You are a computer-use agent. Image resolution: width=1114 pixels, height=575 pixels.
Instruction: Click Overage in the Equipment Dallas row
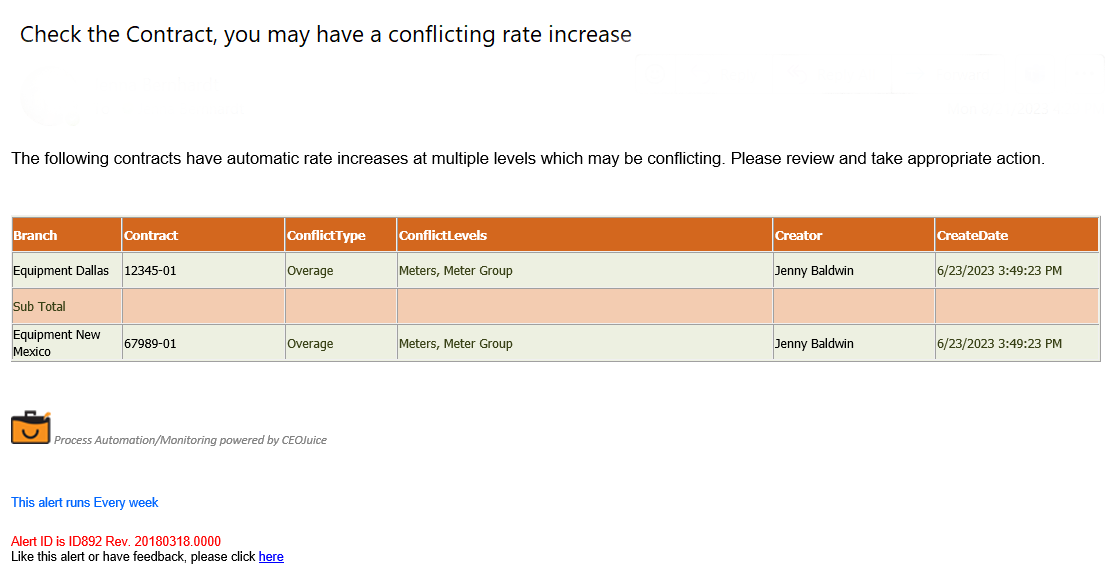(x=310, y=271)
